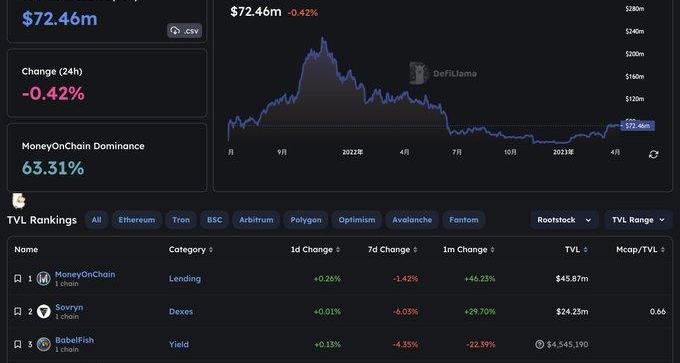Expand the TVL Range dropdown

638,220
